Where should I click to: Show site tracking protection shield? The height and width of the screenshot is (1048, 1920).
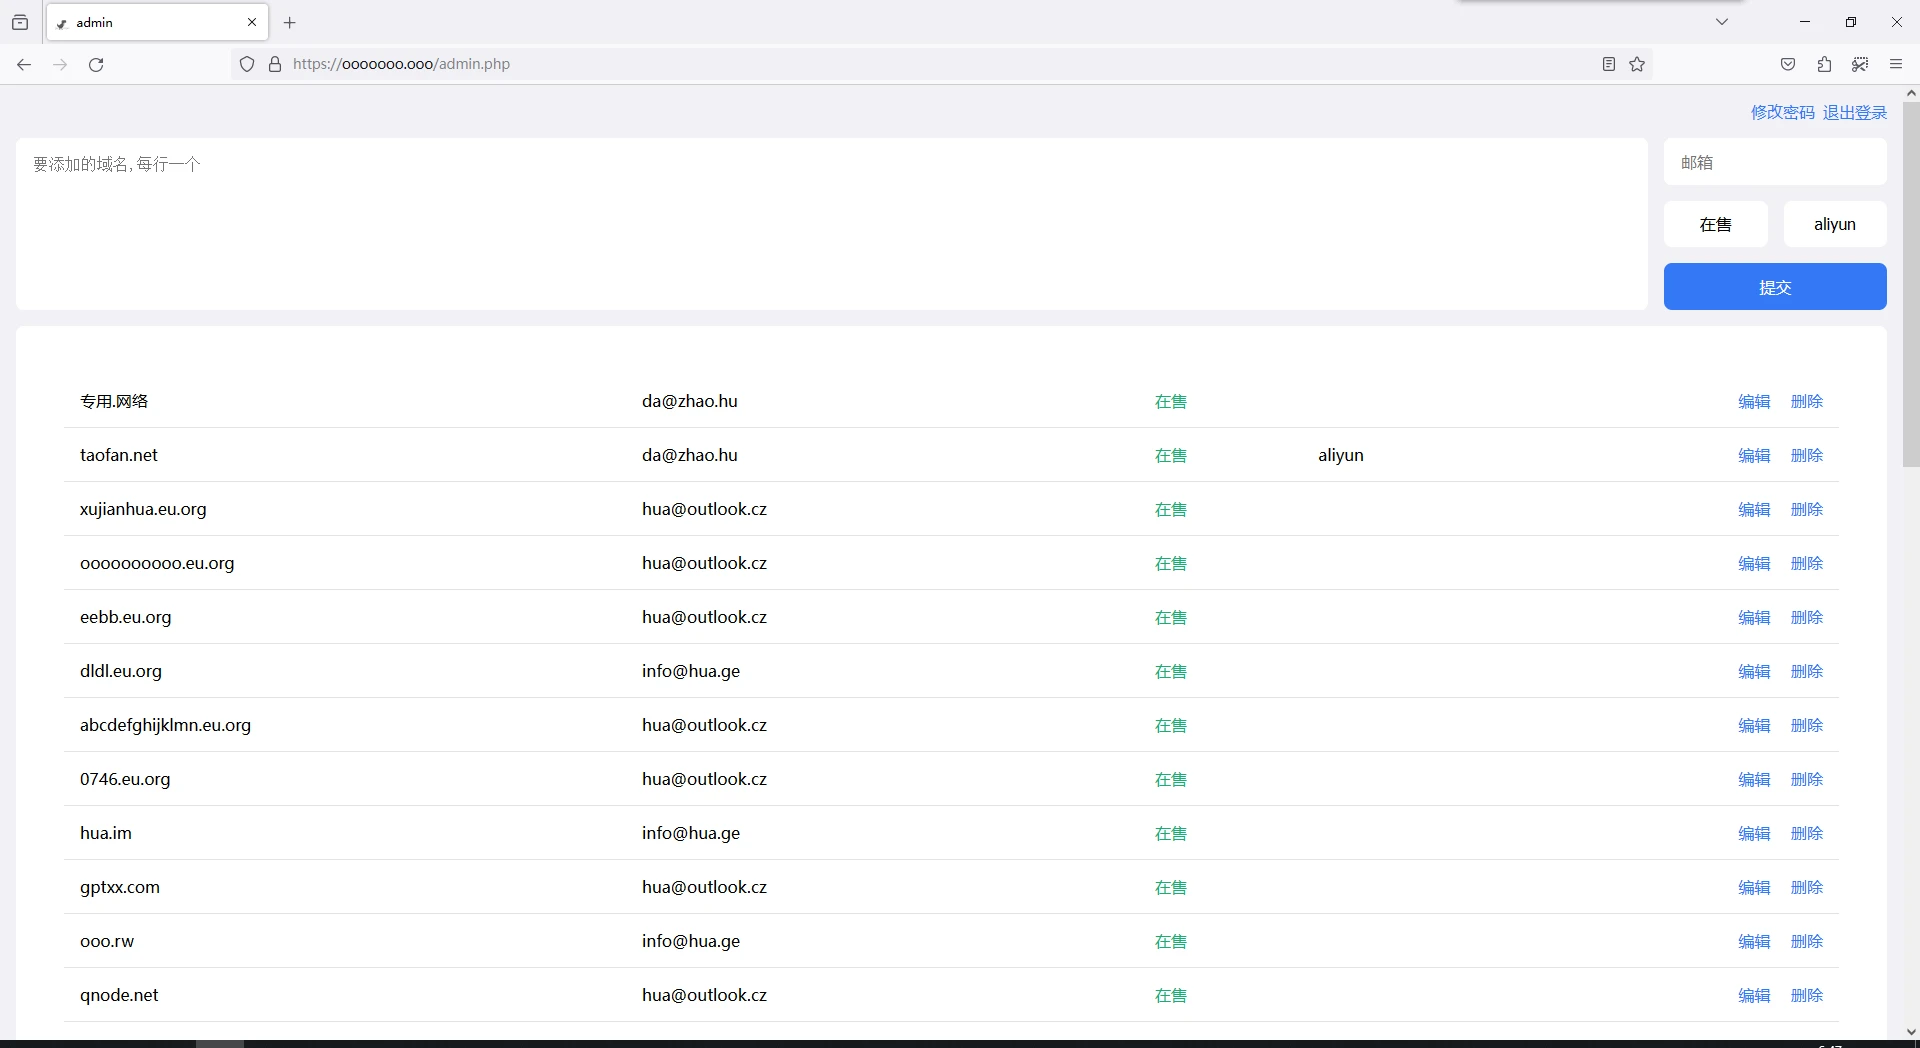pyautogui.click(x=247, y=65)
